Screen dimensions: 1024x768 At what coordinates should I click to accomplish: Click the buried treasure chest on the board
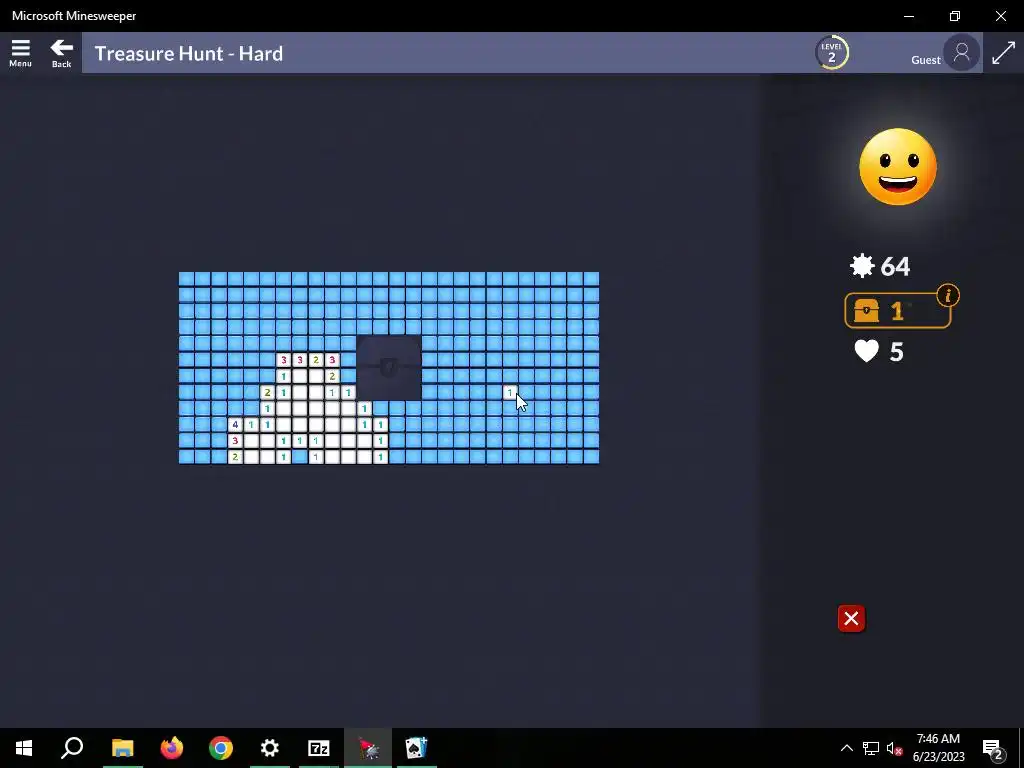(389, 368)
